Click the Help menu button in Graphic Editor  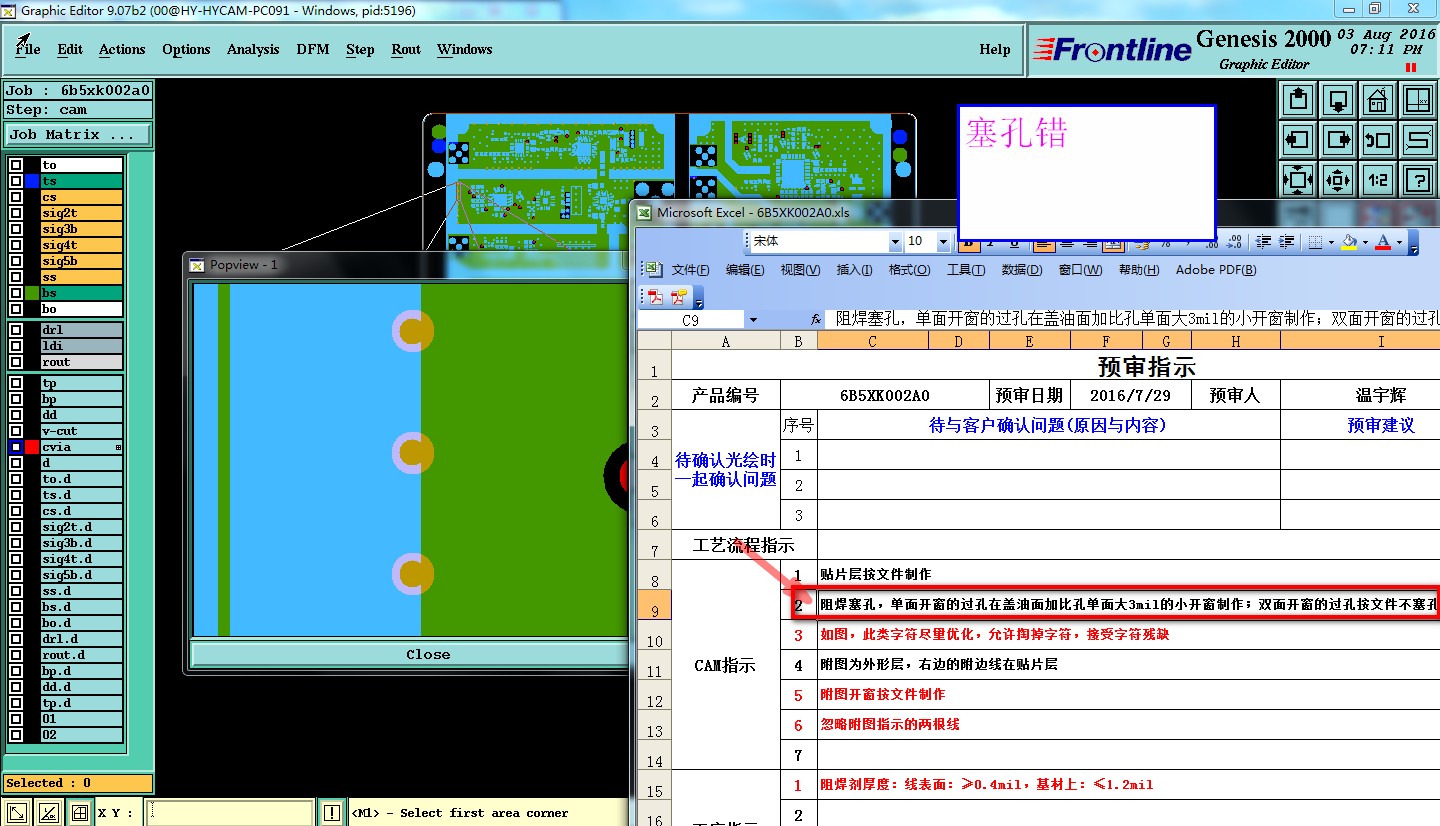point(994,49)
